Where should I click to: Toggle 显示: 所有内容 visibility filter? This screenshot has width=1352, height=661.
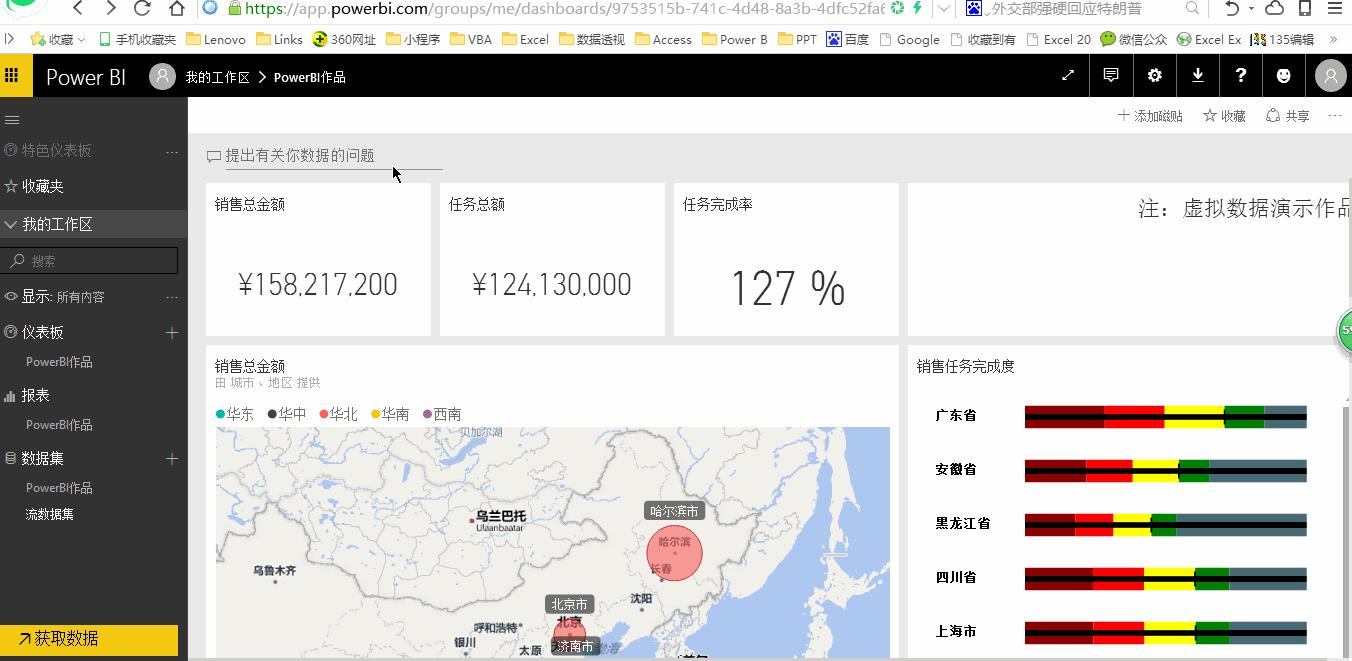(60, 296)
